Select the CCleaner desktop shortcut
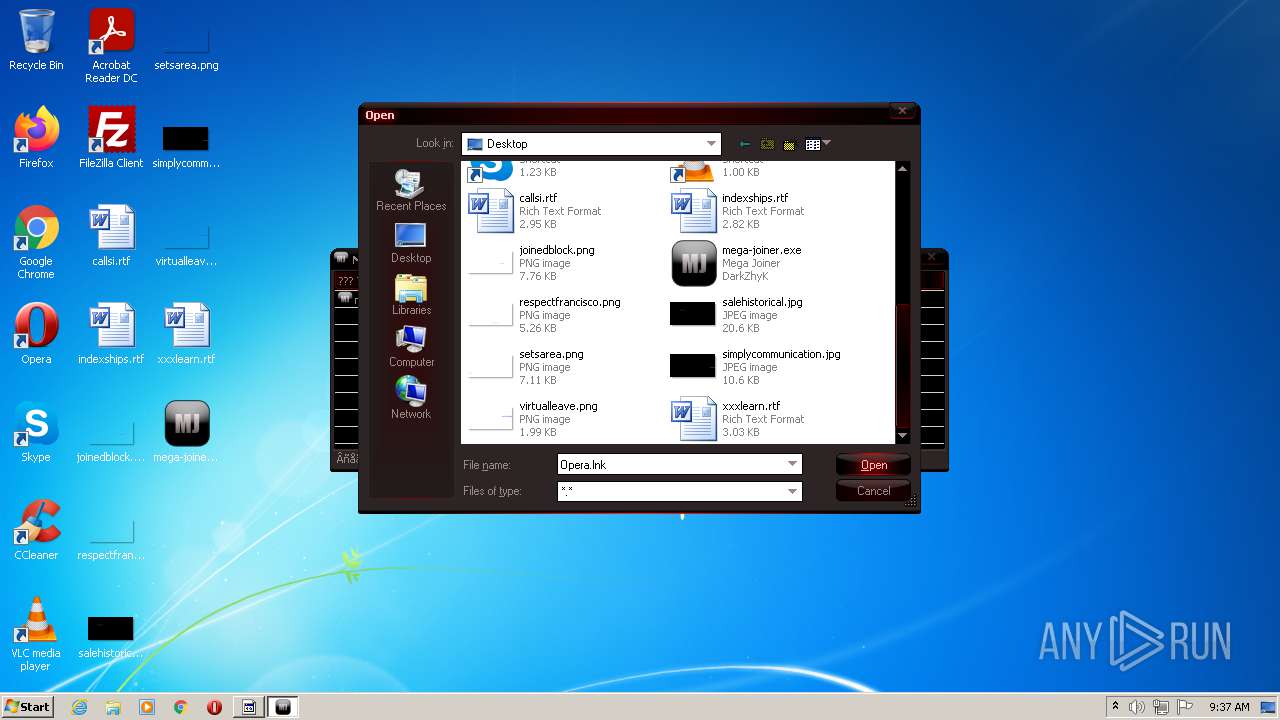The height and width of the screenshot is (720, 1280). [36, 530]
